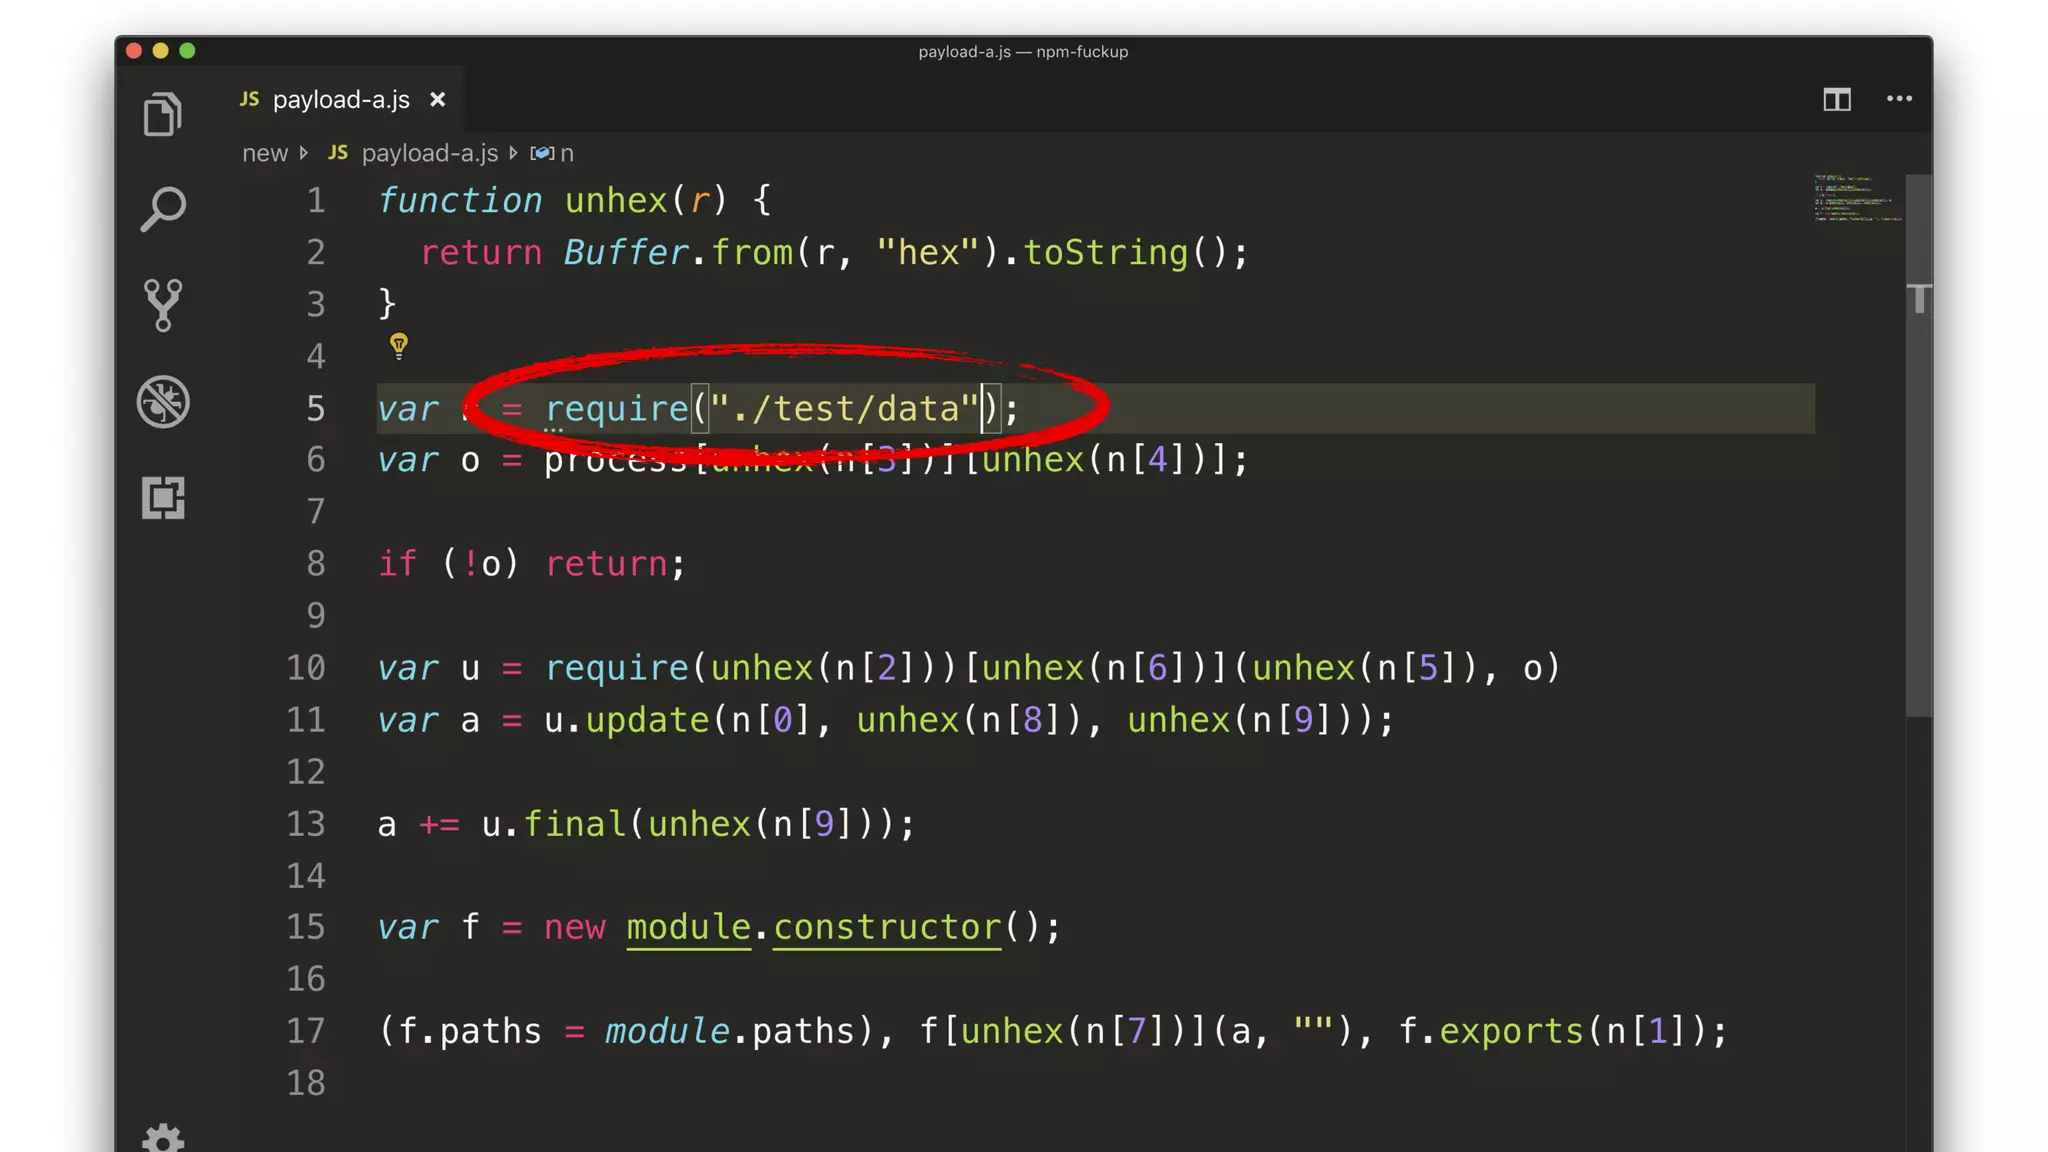2048x1152 pixels.
Task: Click the minimap code preview
Action: 1857,198
